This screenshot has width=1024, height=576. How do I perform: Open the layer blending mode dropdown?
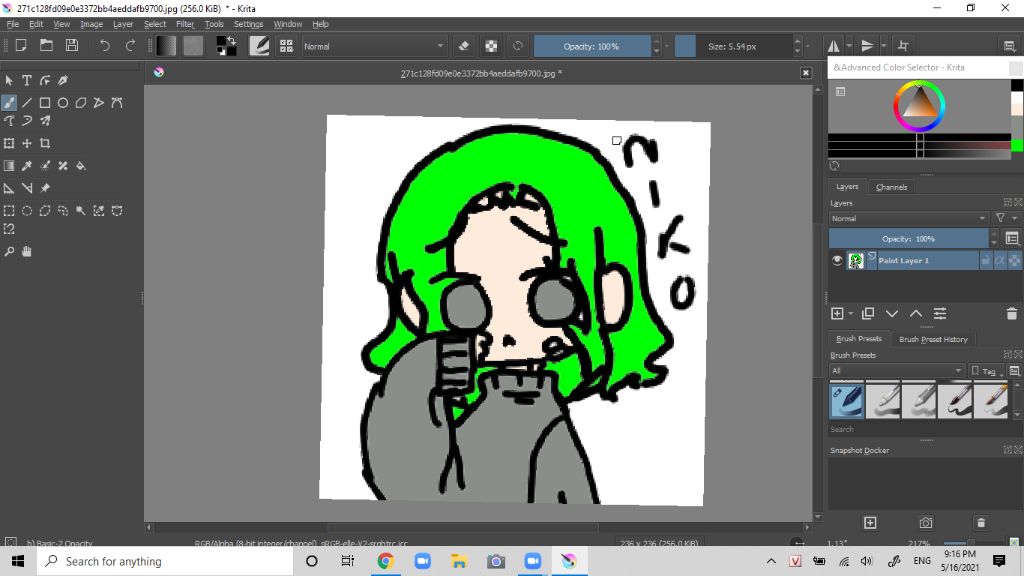(x=909, y=218)
